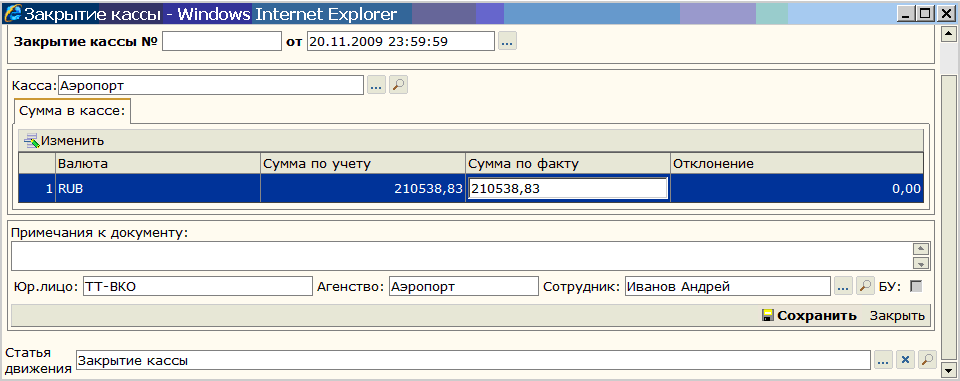Click the notes scroll-up arrow
Viewport: 960px width, 381px height.
click(921, 249)
